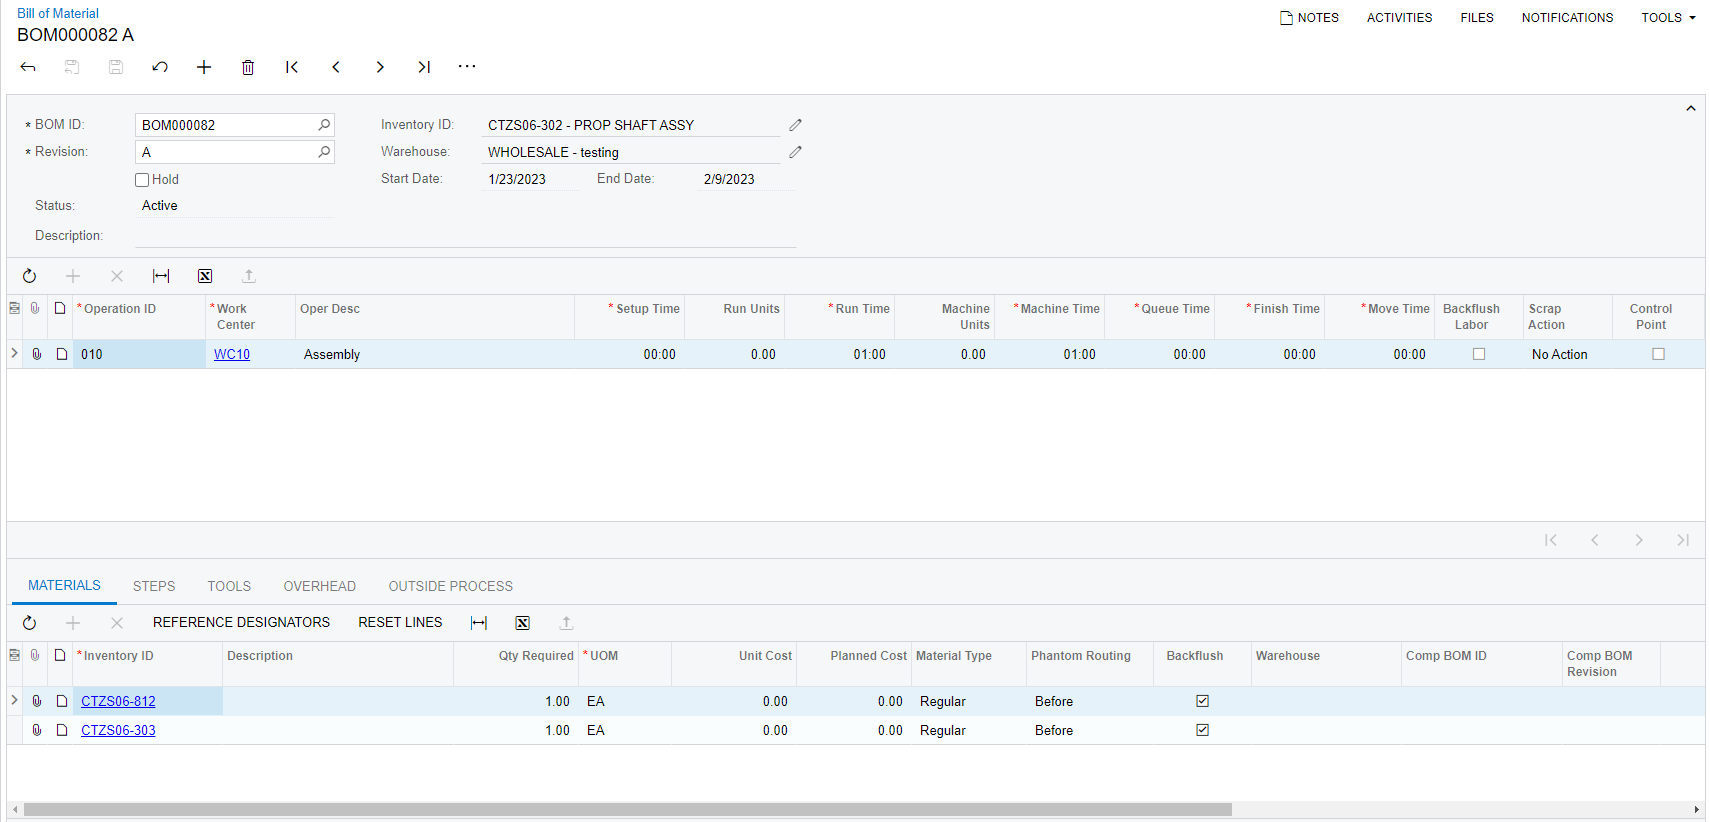The image size is (1710, 822).
Task: Switch to the Overhead tab
Action: click(x=319, y=586)
